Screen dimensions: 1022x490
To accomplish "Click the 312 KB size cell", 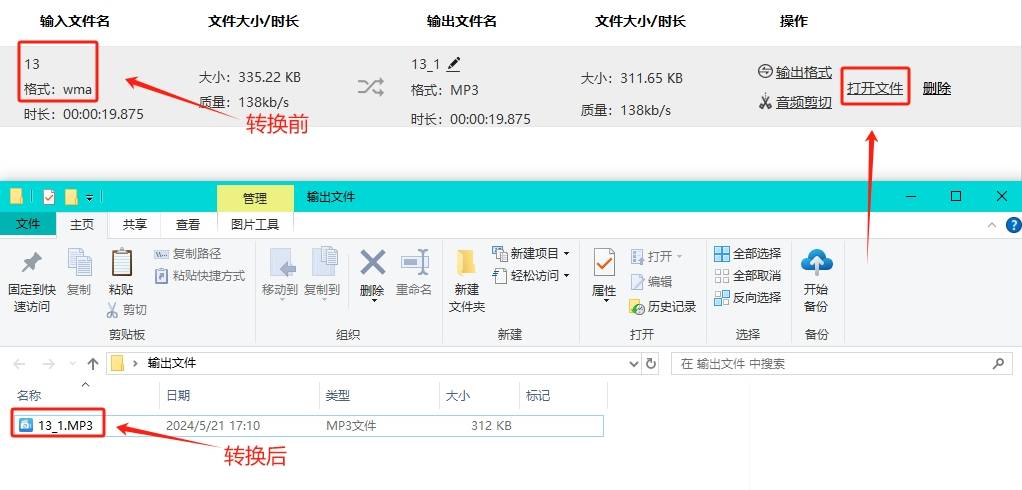I will pos(491,425).
